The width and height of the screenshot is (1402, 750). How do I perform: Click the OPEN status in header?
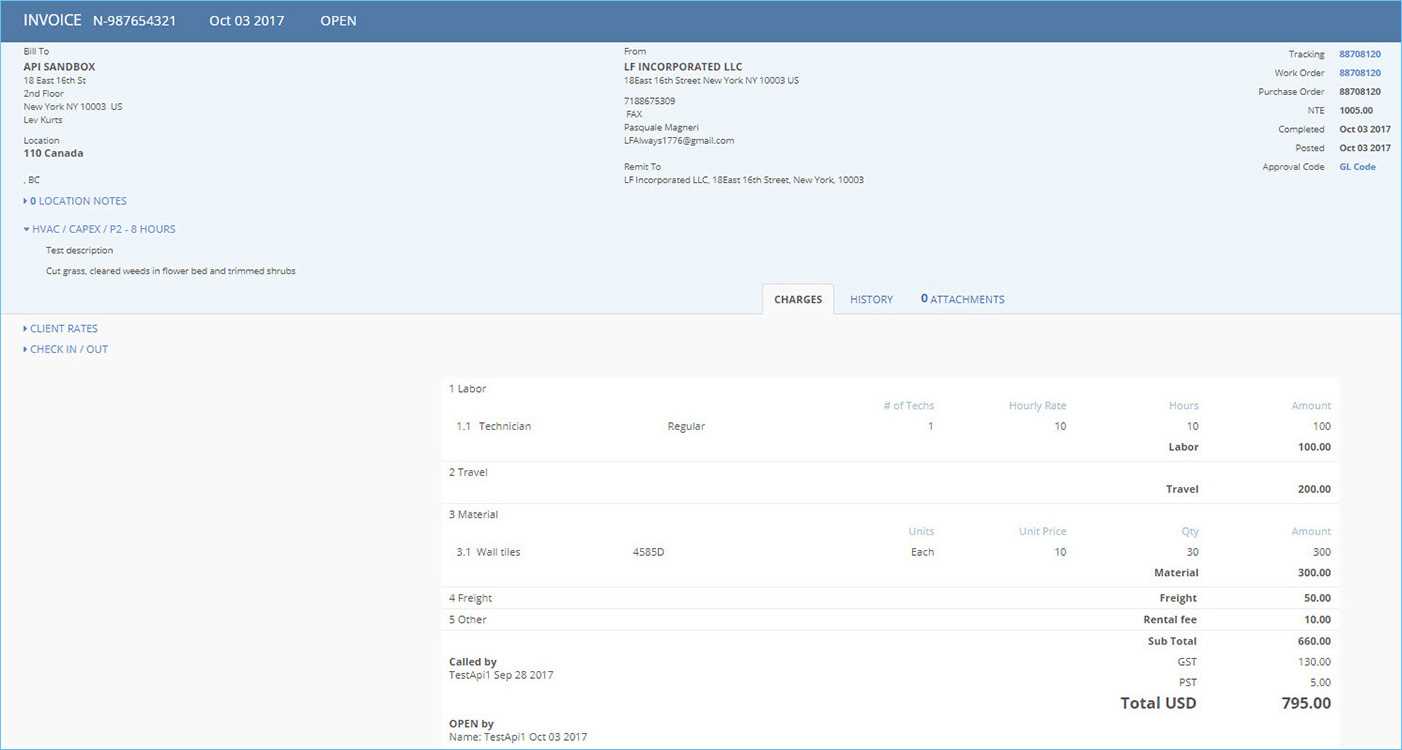338,21
